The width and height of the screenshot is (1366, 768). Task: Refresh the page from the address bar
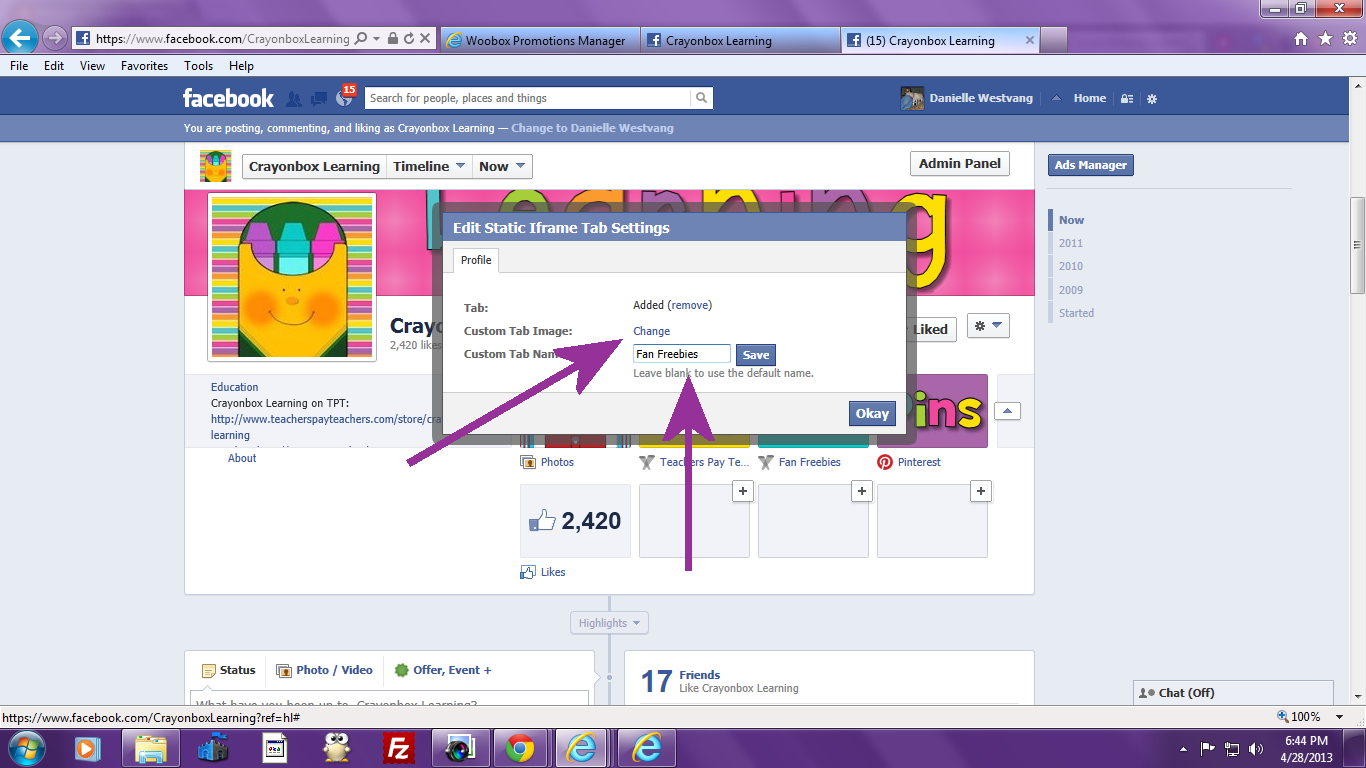coord(409,39)
